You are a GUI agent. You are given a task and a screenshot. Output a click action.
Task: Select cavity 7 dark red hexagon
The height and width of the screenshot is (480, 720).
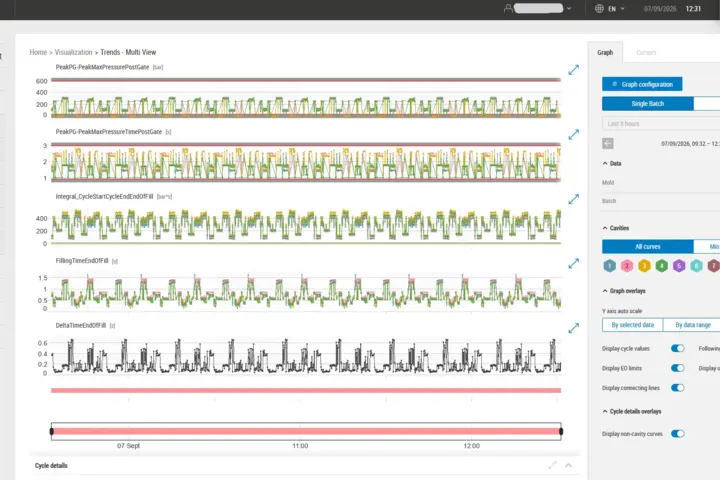tap(714, 265)
